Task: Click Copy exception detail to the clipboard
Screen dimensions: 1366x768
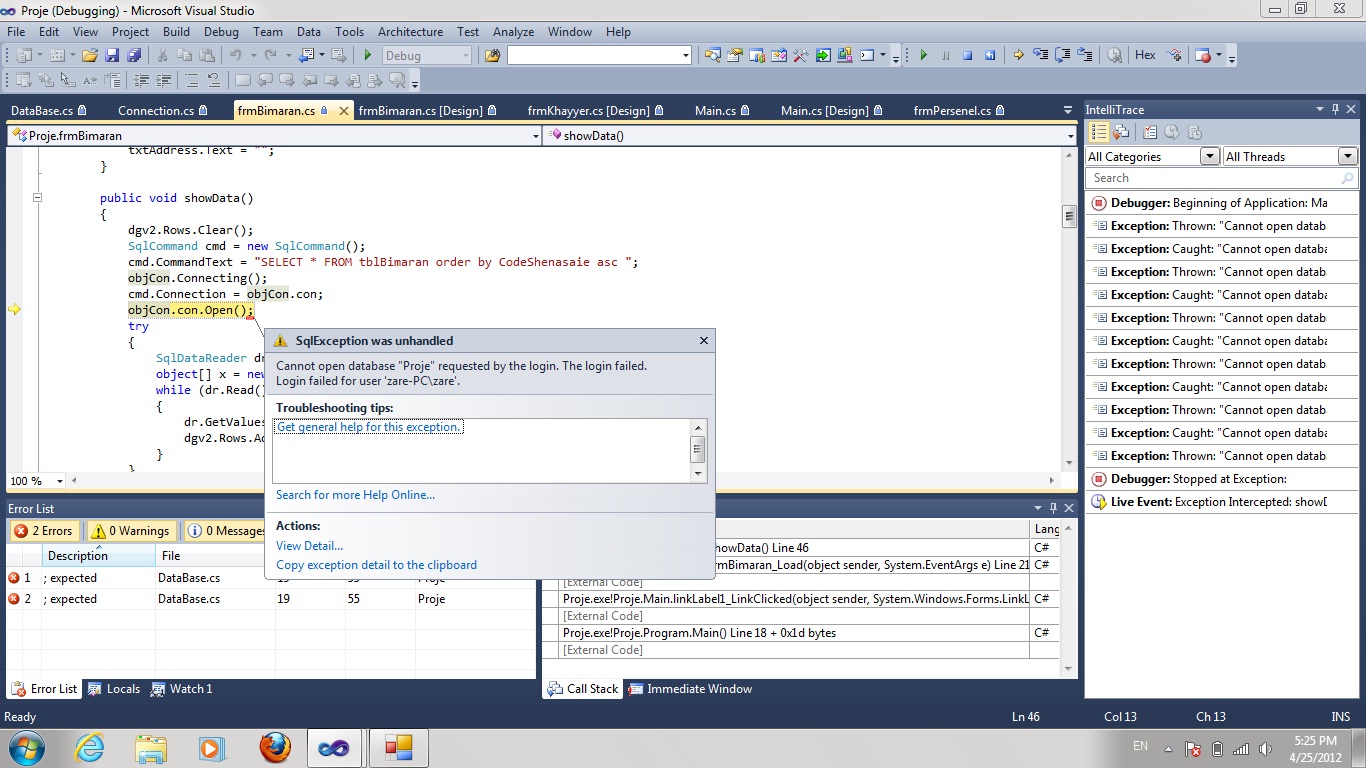Action: (376, 565)
